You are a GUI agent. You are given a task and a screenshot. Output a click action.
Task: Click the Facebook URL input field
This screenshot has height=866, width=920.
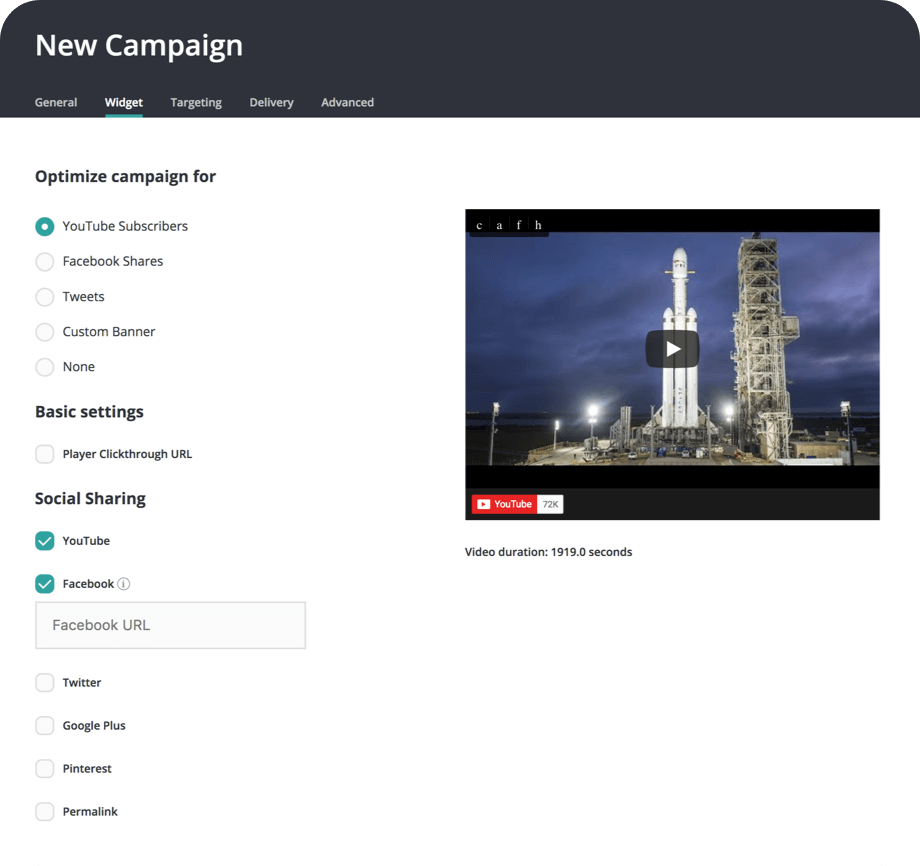pyautogui.click(x=170, y=625)
